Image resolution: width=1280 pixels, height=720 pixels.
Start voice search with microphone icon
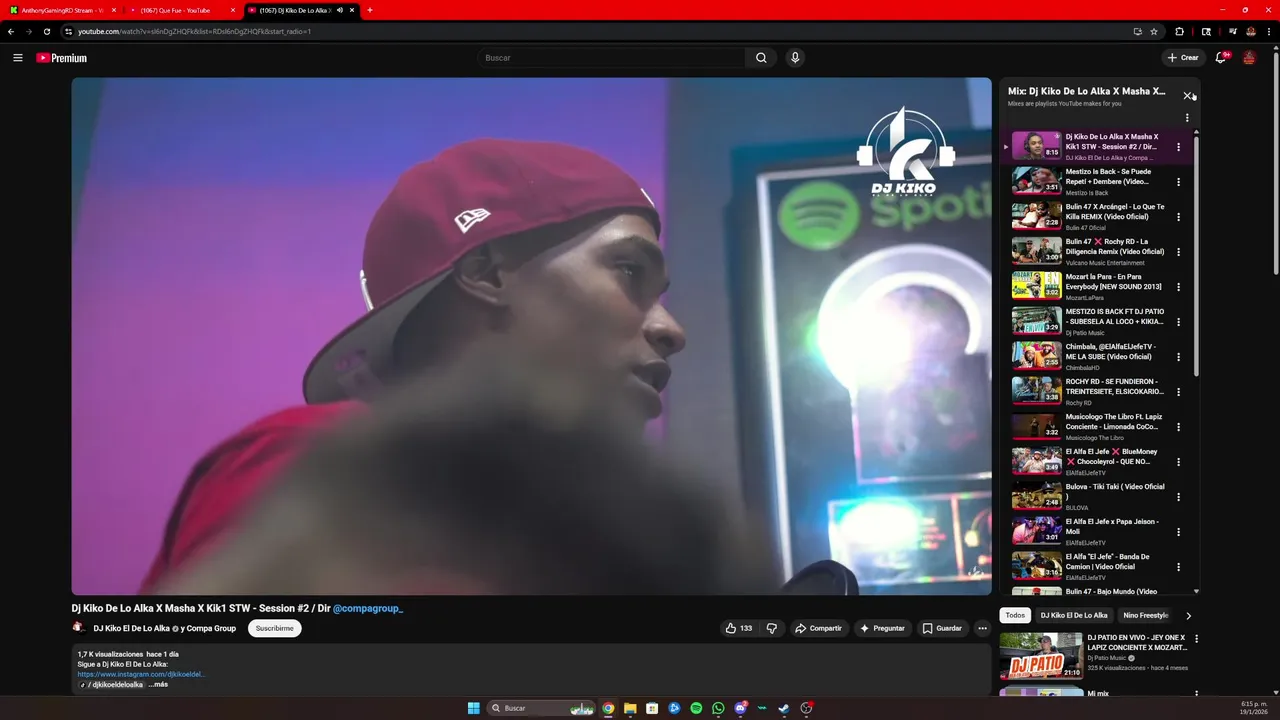(795, 58)
